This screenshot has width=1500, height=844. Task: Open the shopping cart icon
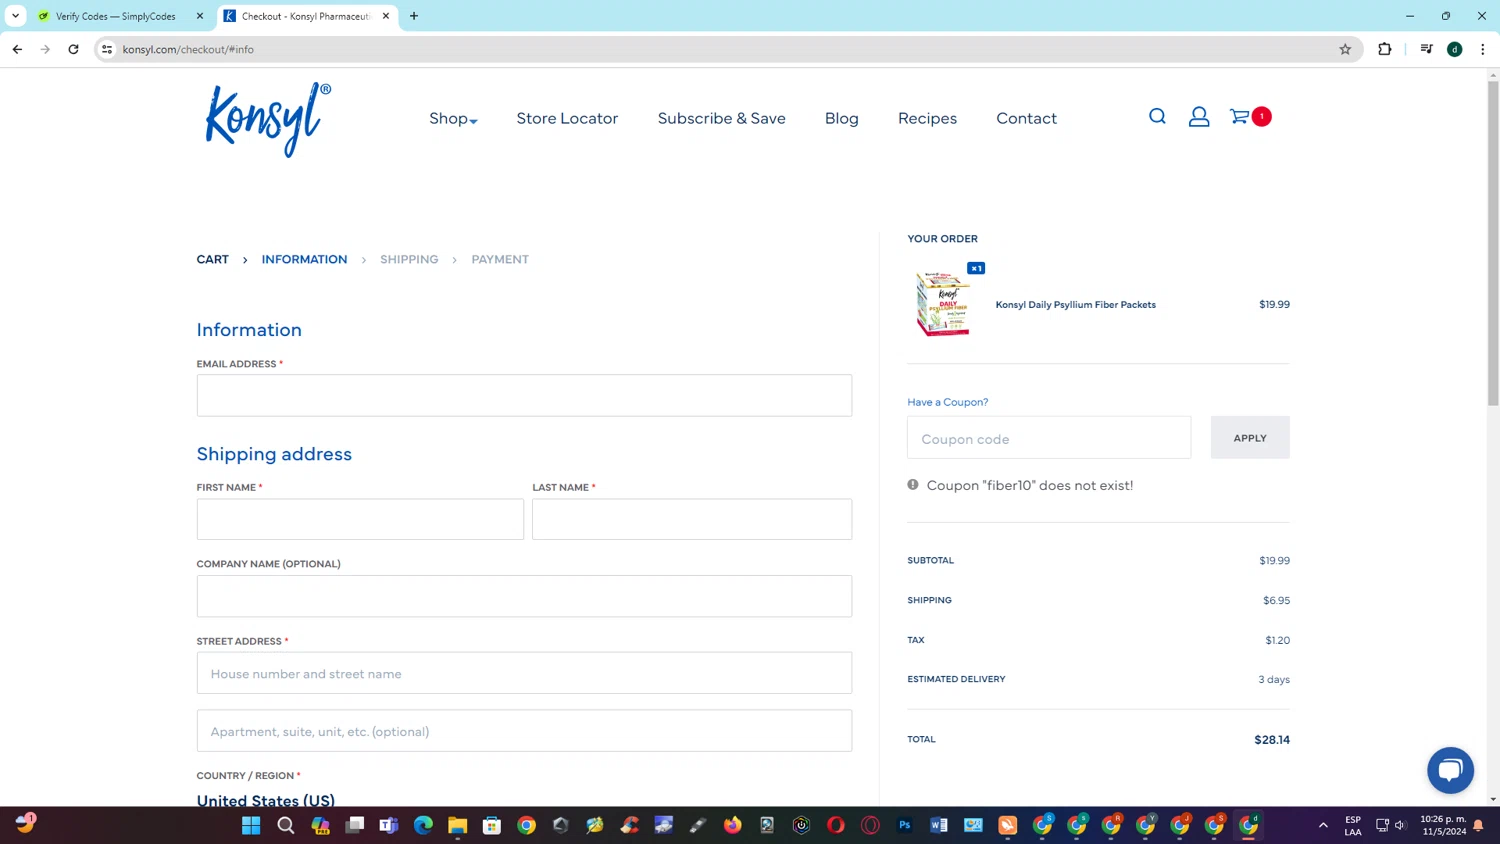[1240, 117]
